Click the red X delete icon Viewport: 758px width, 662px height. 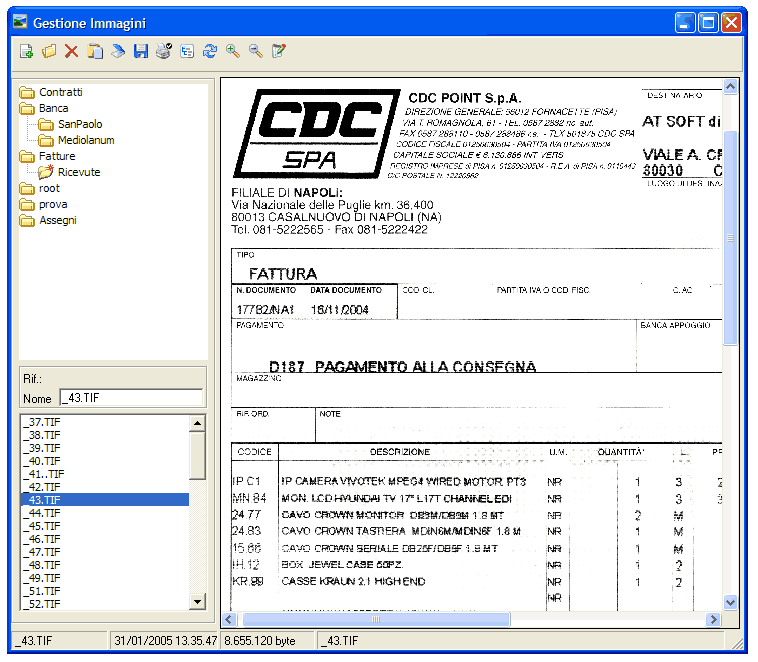(71, 51)
